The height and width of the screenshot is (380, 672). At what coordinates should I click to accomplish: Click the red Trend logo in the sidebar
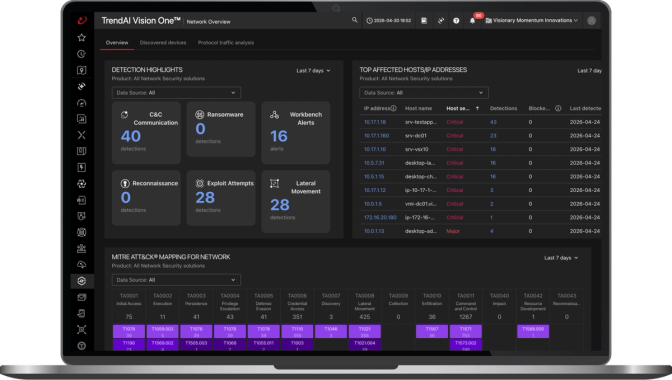(x=82, y=21)
